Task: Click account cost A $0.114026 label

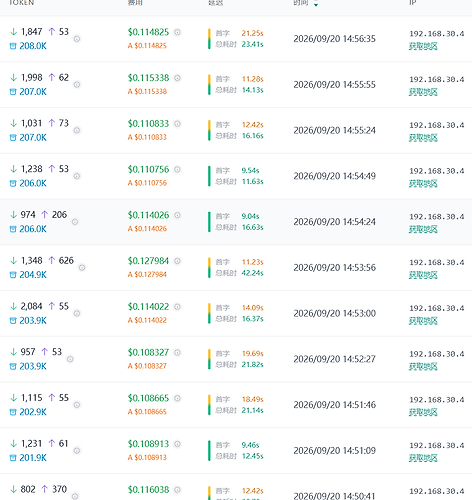Action: tap(147, 229)
